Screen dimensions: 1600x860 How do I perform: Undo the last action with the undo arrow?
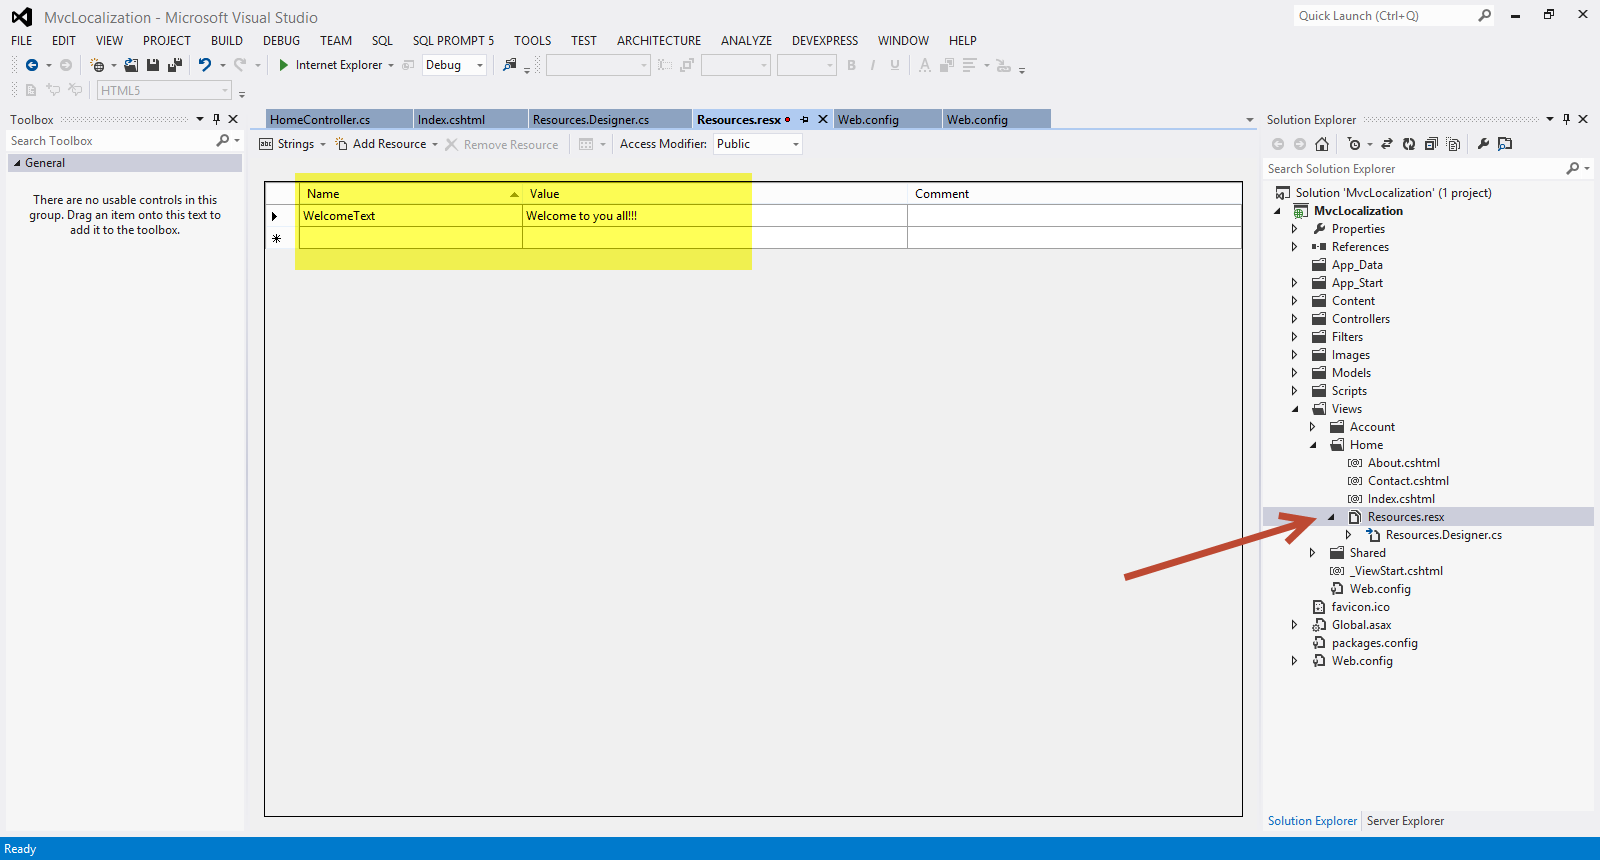[205, 65]
